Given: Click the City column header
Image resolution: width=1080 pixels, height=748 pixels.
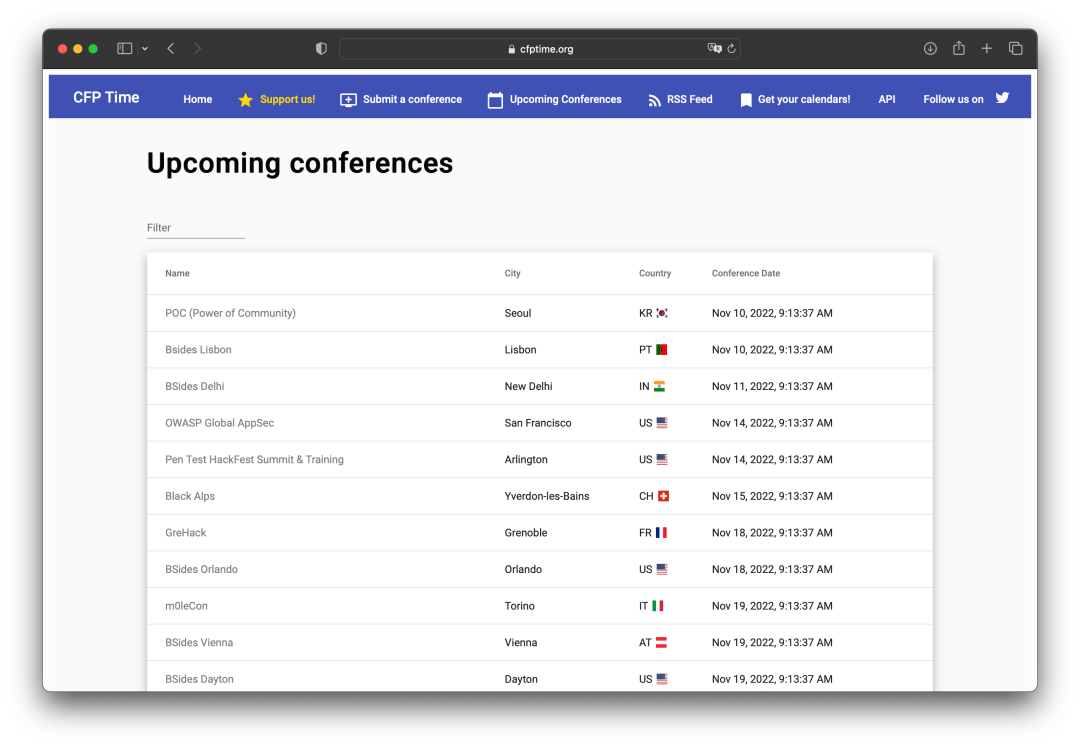Looking at the screenshot, I should click(x=512, y=273).
